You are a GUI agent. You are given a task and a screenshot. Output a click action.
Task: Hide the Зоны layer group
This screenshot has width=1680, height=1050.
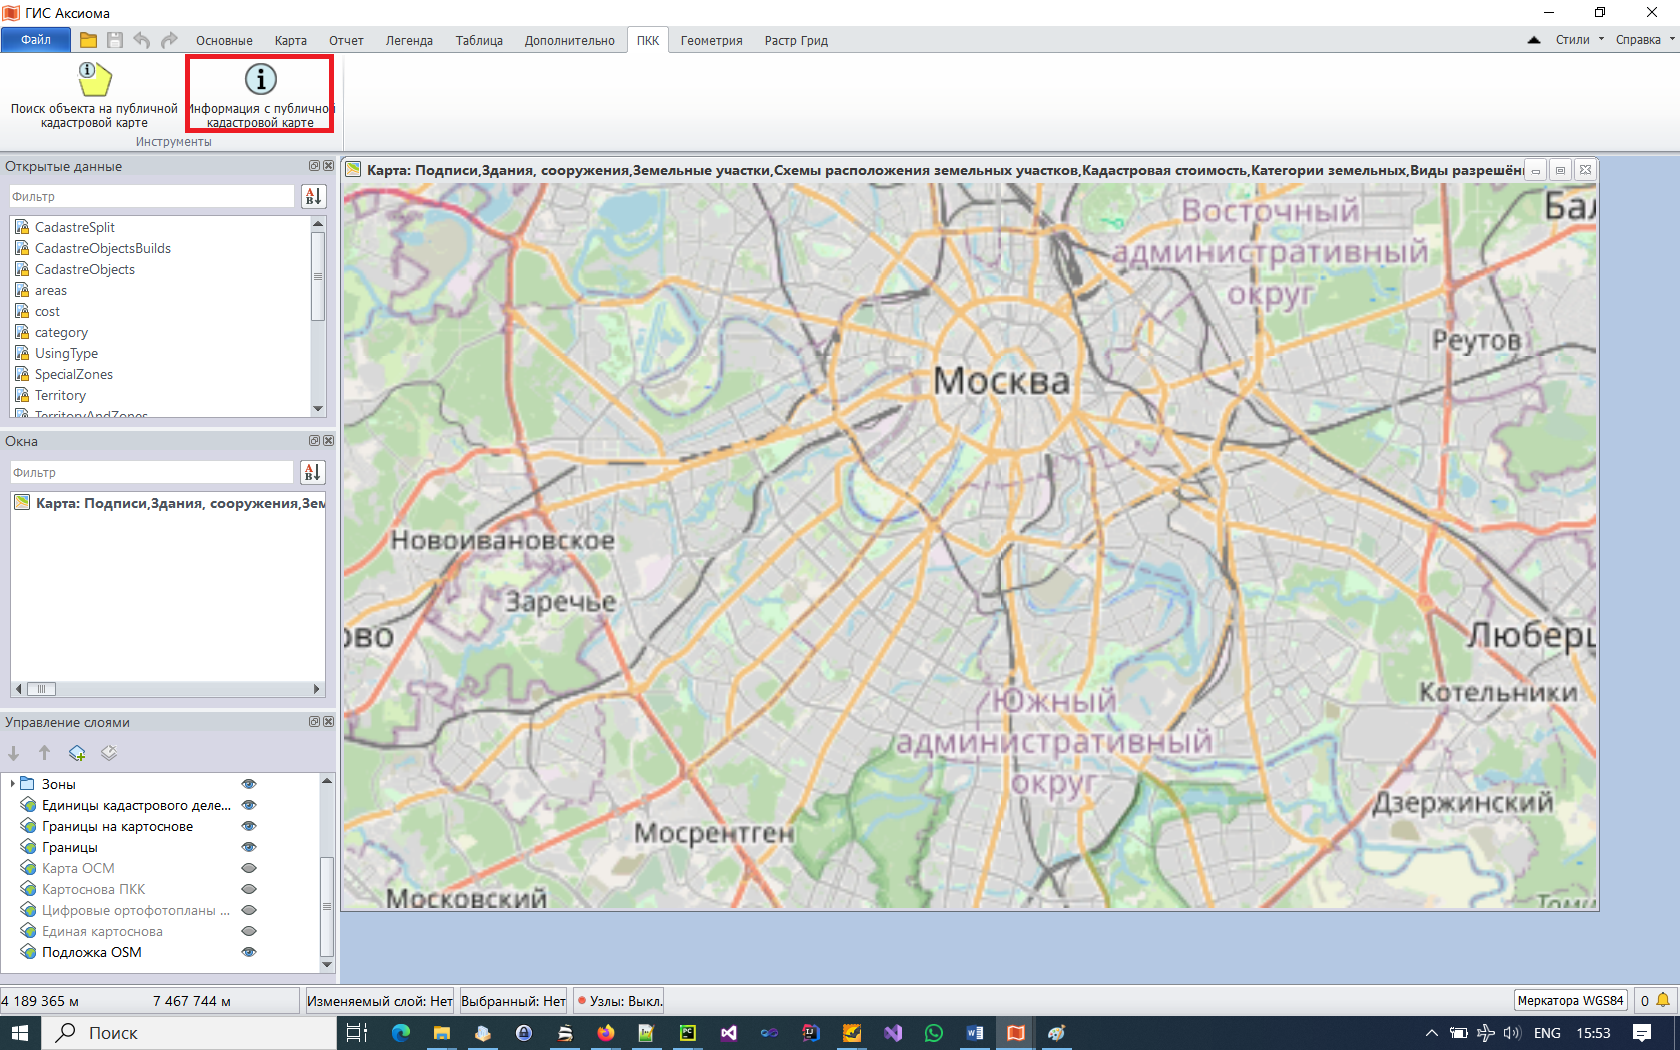[x=249, y=784]
